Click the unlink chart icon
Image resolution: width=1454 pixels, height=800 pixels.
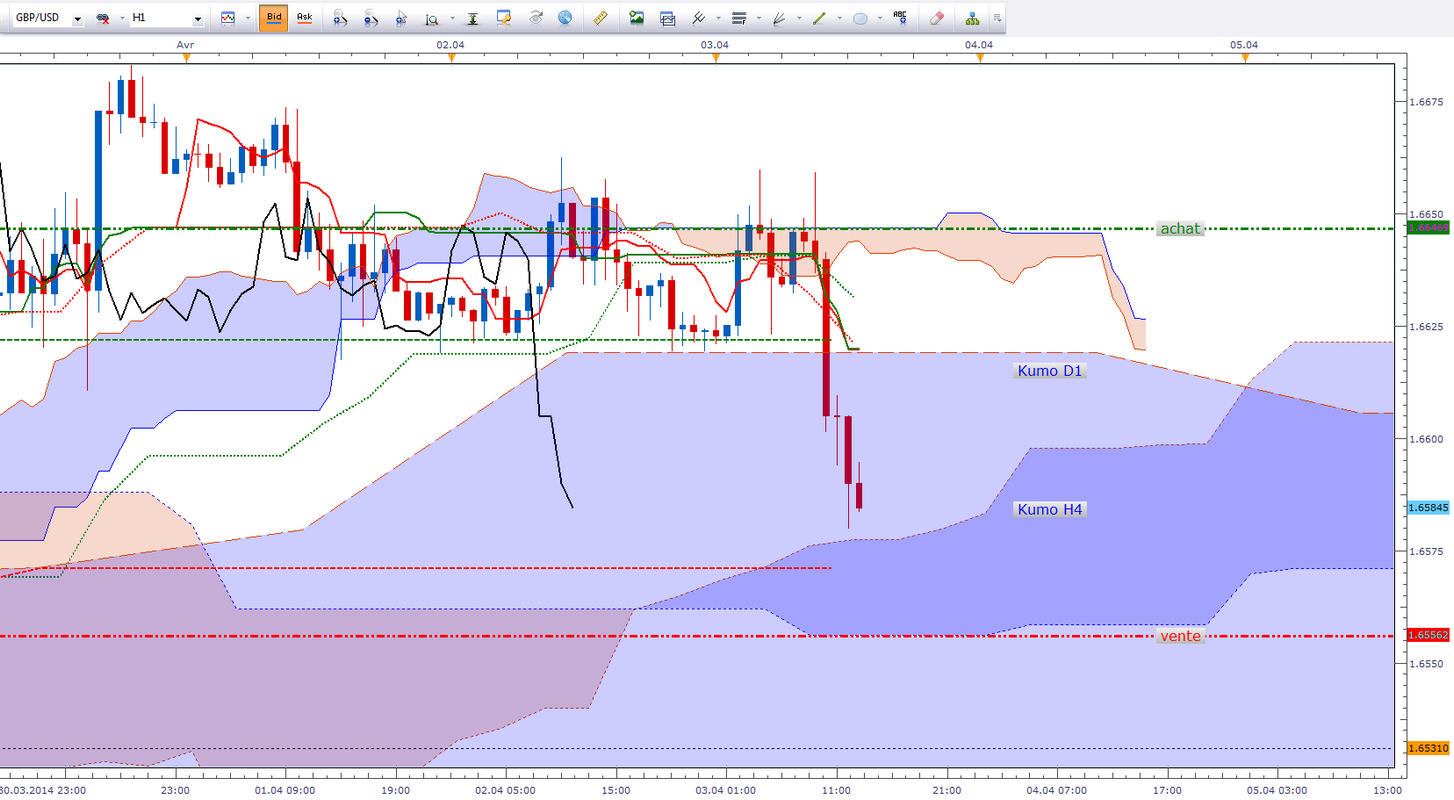coord(102,18)
